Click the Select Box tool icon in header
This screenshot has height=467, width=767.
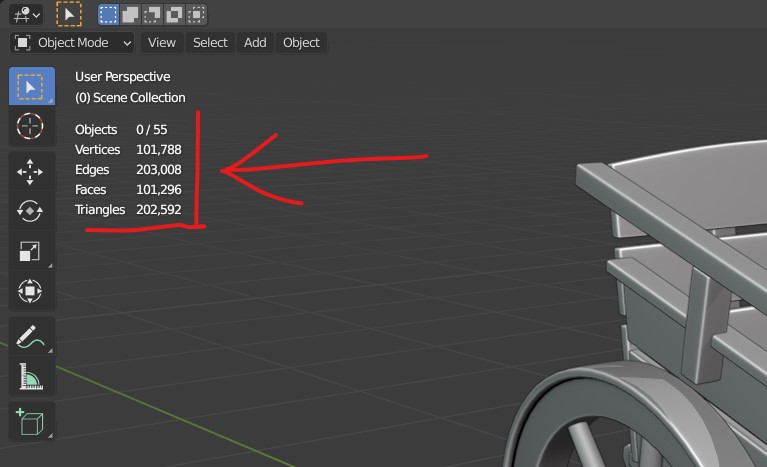(x=69, y=15)
